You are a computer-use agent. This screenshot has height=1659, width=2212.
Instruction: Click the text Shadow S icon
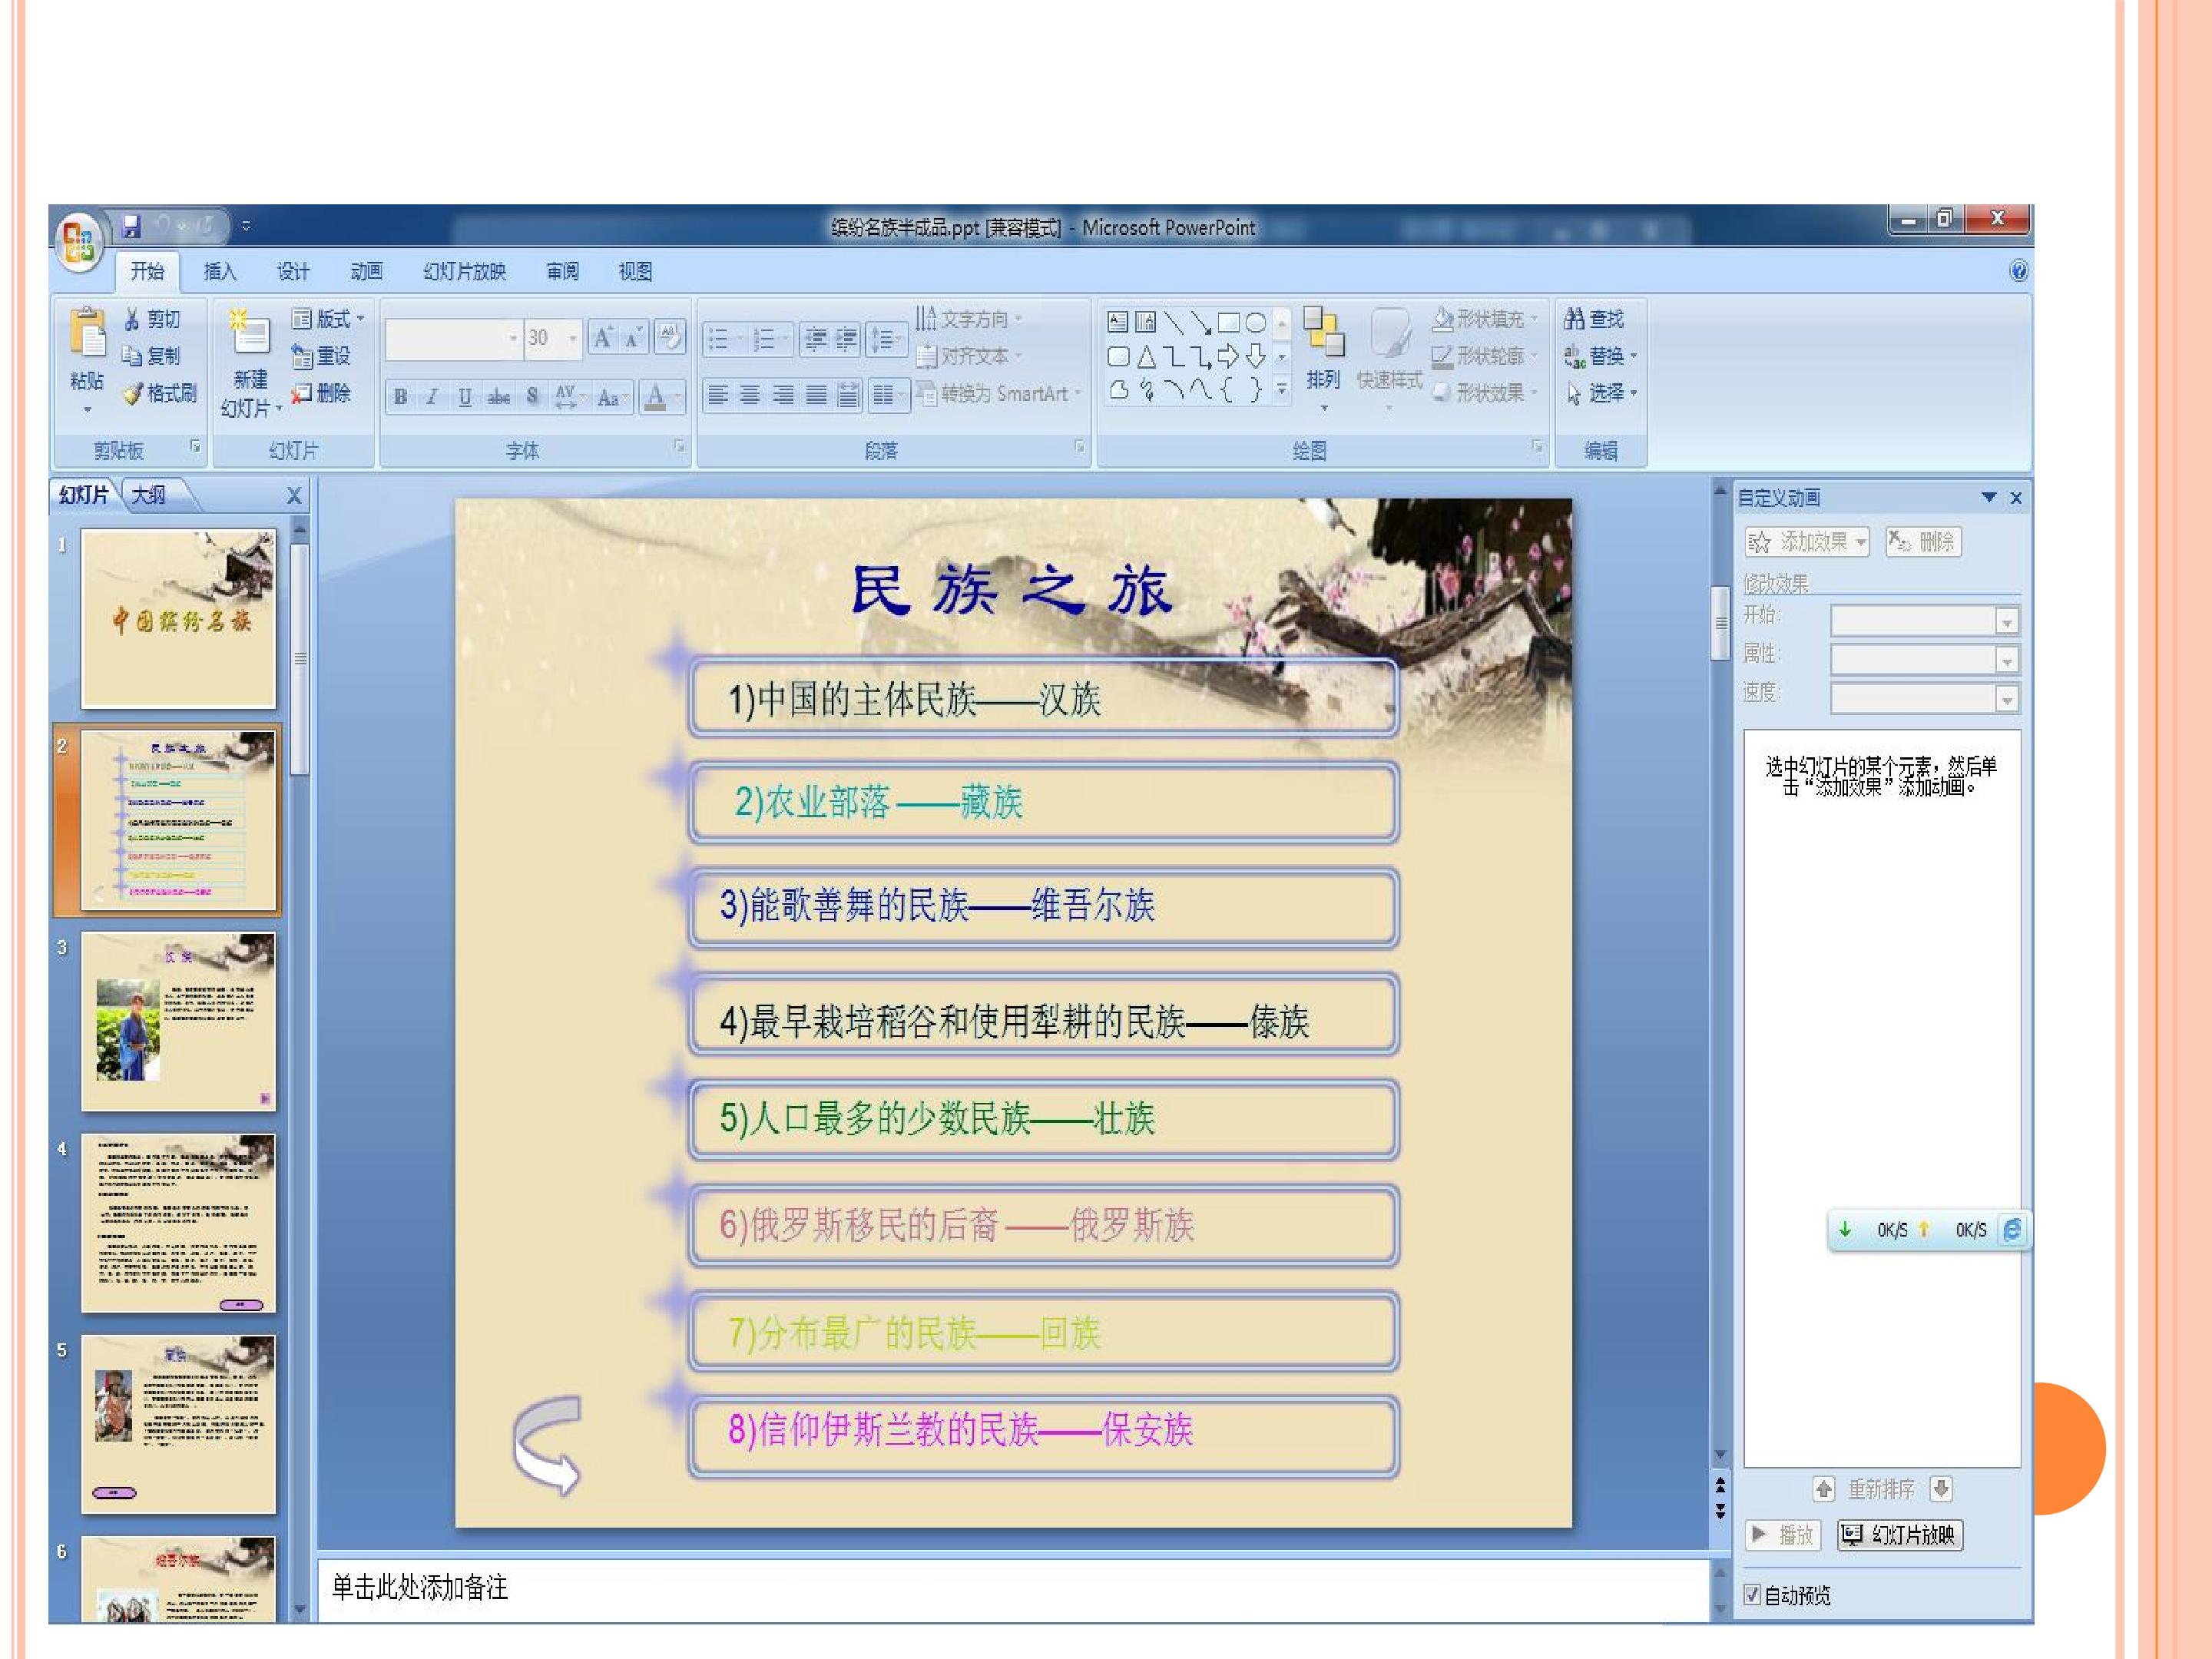tap(532, 397)
